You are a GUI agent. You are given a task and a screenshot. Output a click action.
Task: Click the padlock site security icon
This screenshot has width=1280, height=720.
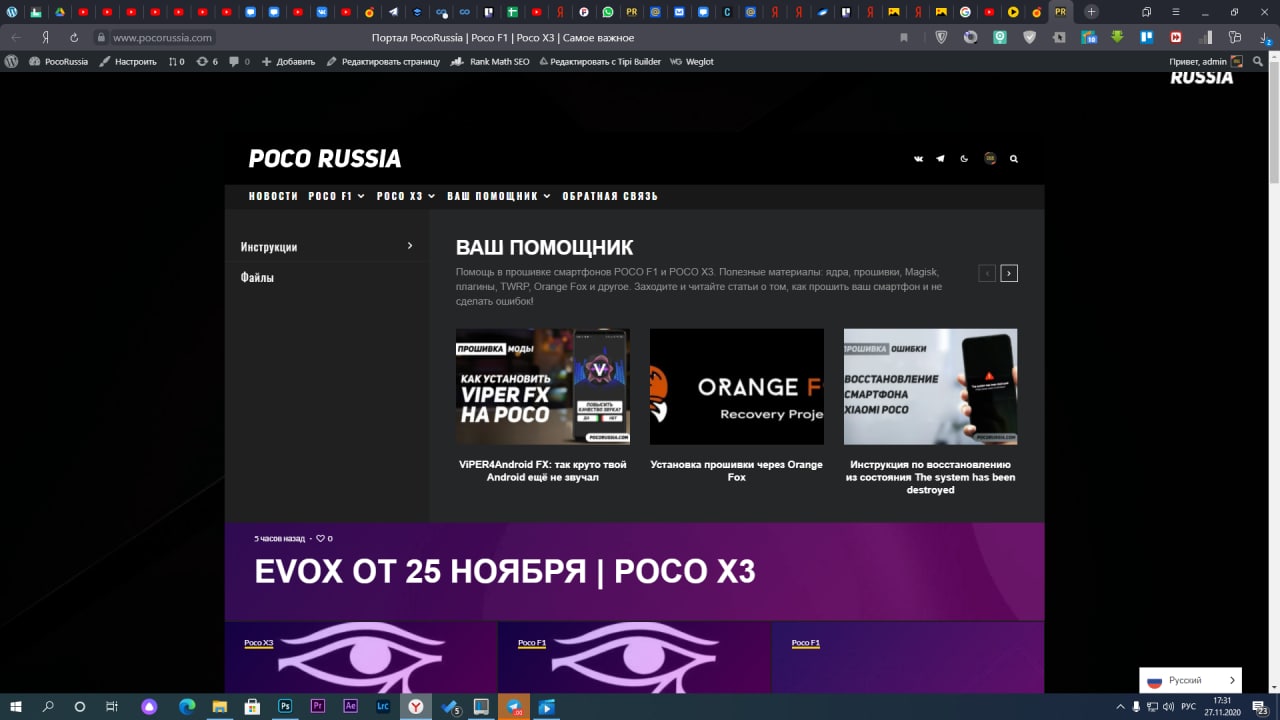point(100,37)
